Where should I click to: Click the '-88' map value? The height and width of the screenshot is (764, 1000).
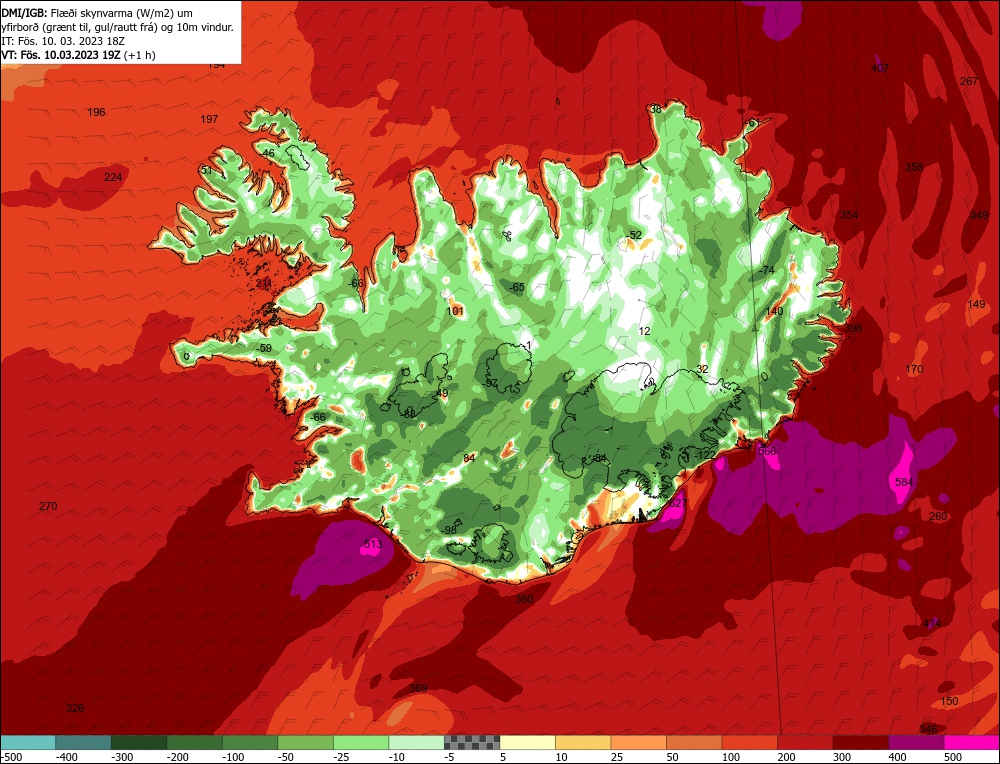408,414
